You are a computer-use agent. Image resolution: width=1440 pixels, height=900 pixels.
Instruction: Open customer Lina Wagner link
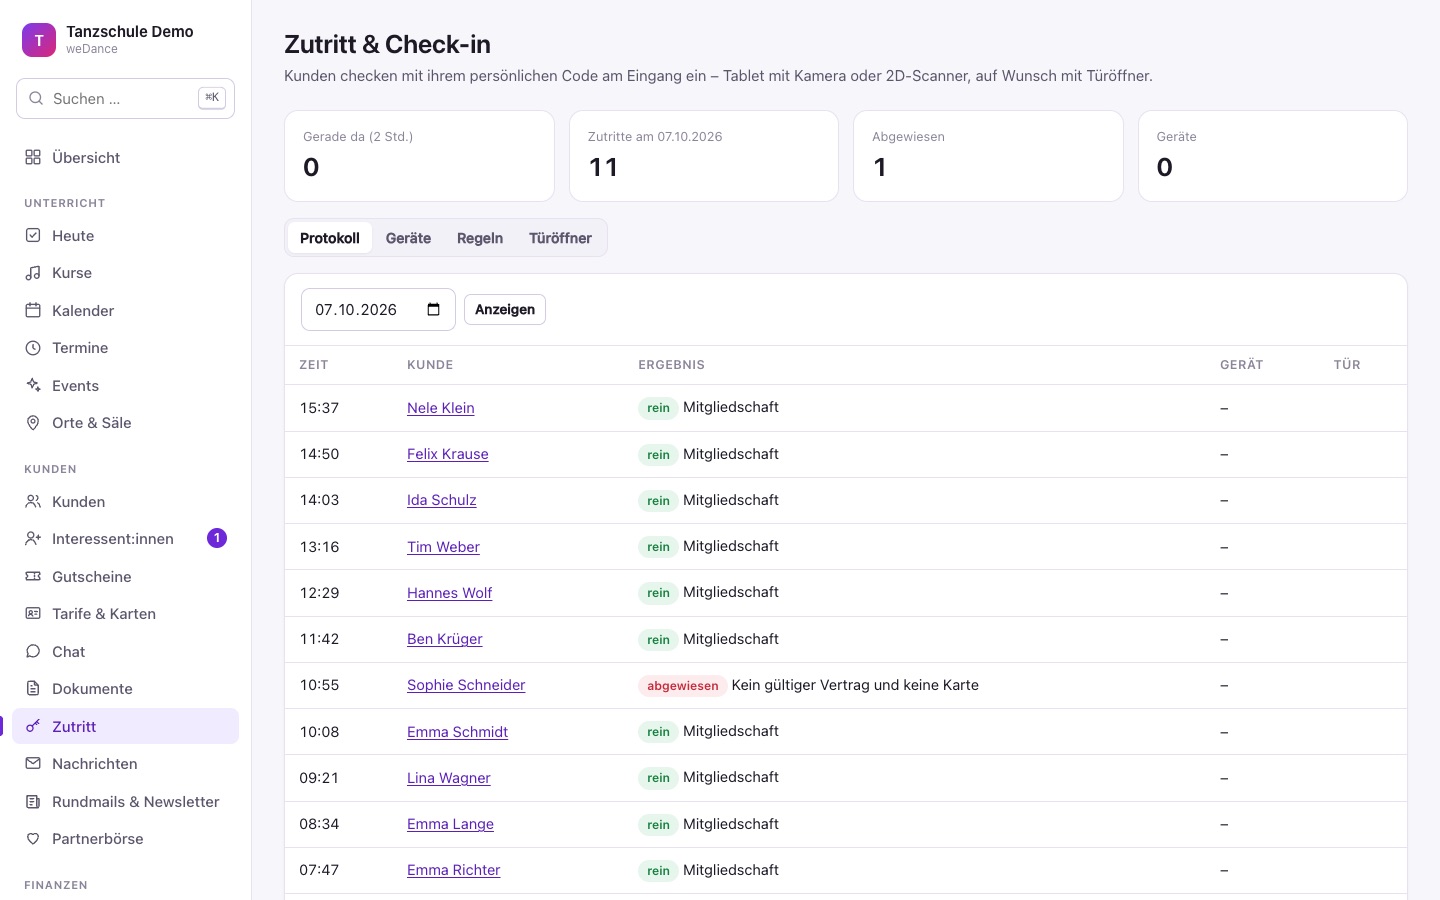[x=449, y=777]
